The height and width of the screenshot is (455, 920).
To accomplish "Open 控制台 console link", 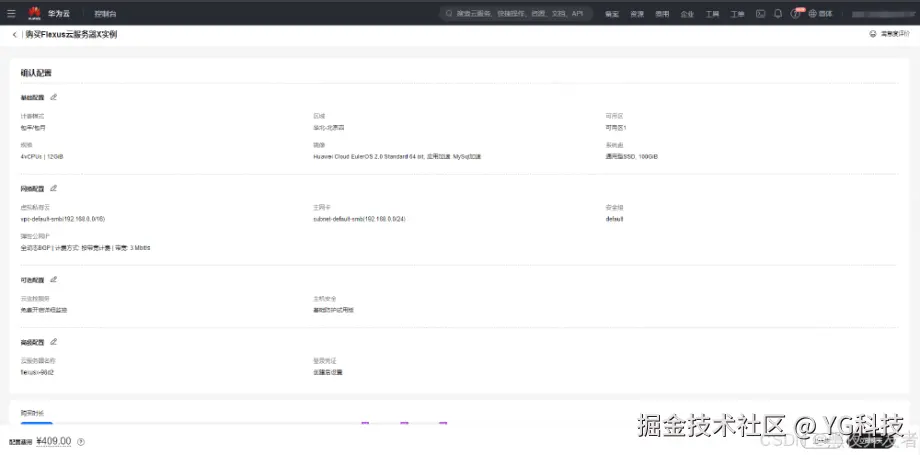I will point(106,14).
